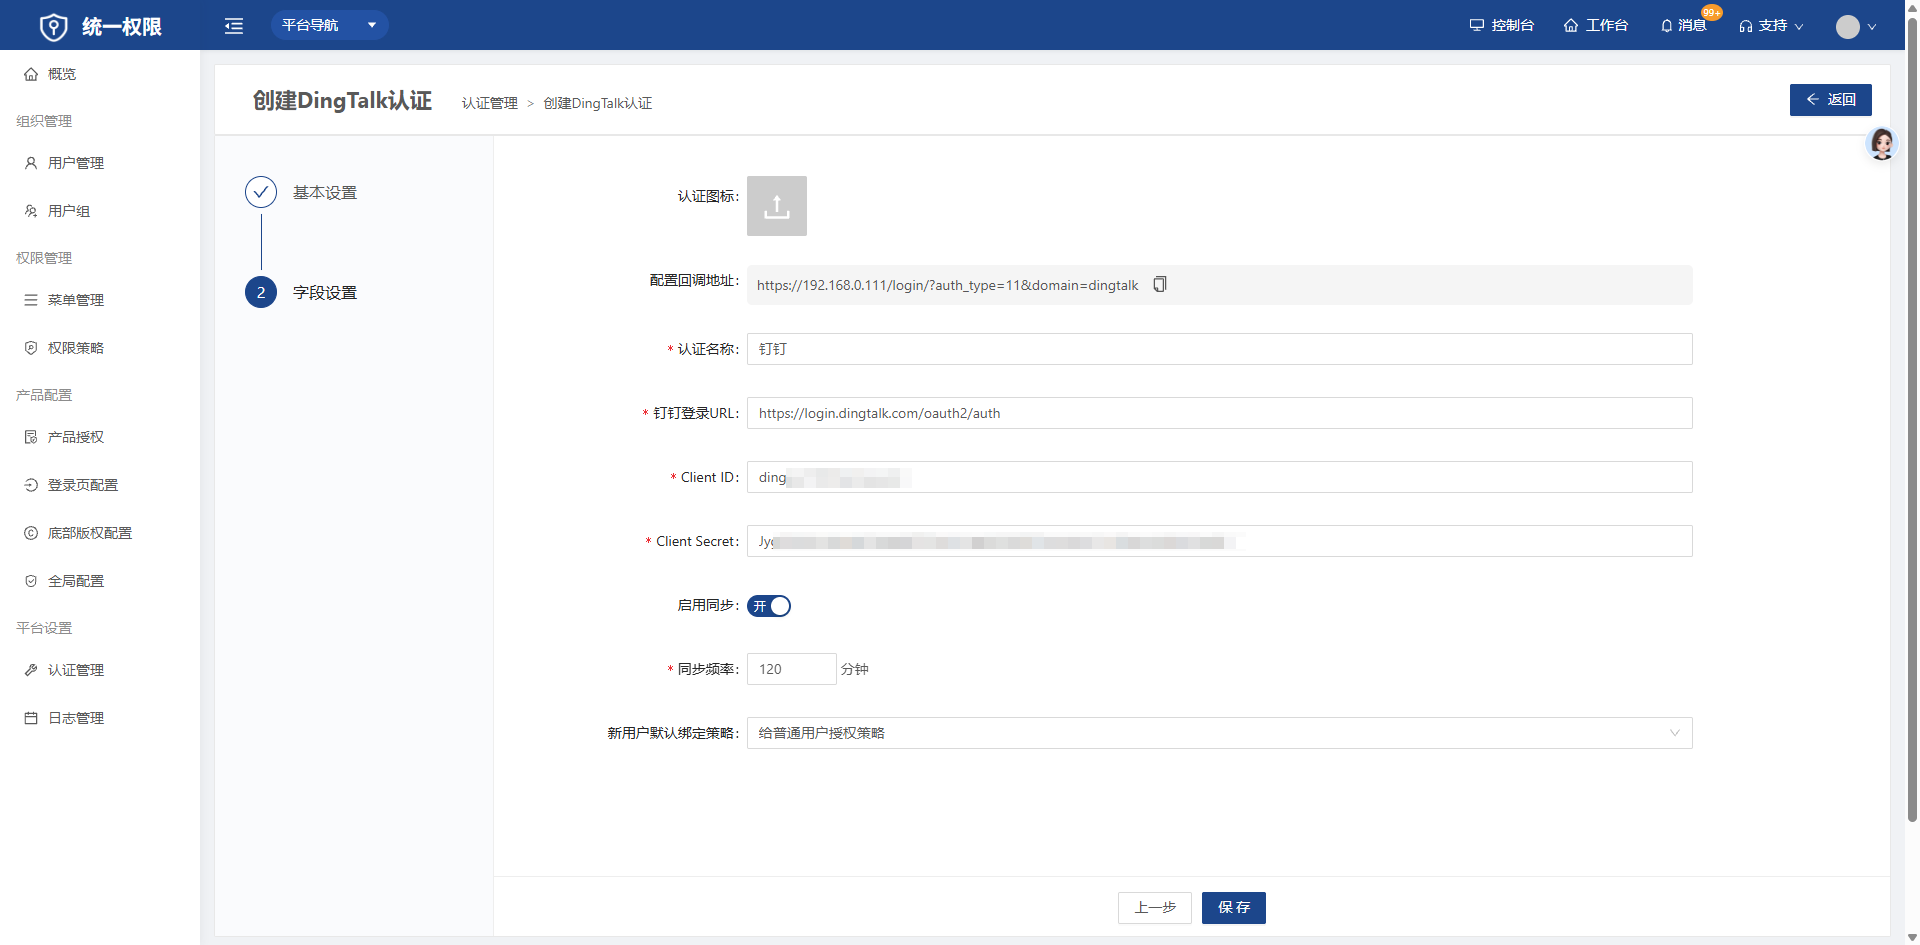This screenshot has width=1920, height=945.
Task: Click the unified-permission shield logo
Action: point(53,27)
